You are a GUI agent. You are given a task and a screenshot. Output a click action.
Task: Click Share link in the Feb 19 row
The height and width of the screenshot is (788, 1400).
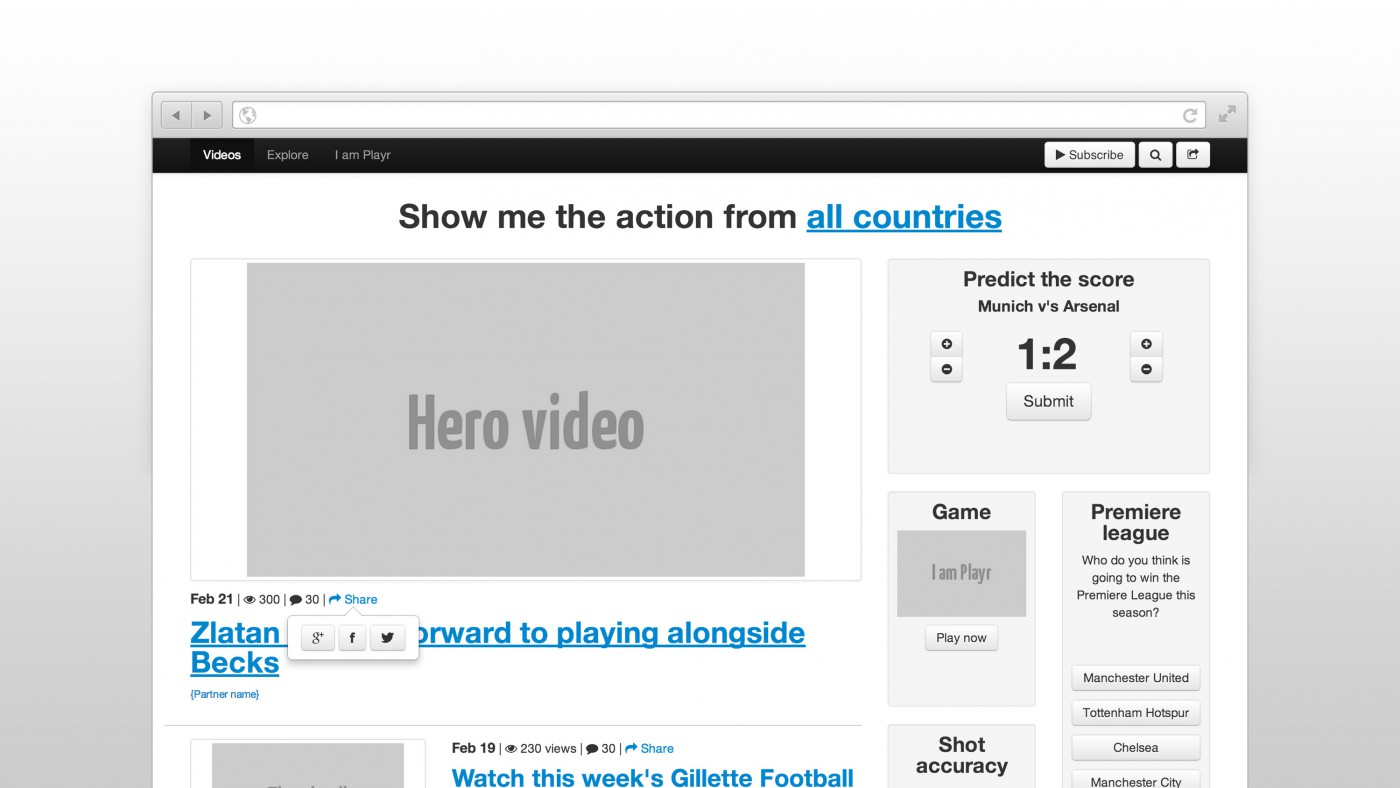point(649,749)
